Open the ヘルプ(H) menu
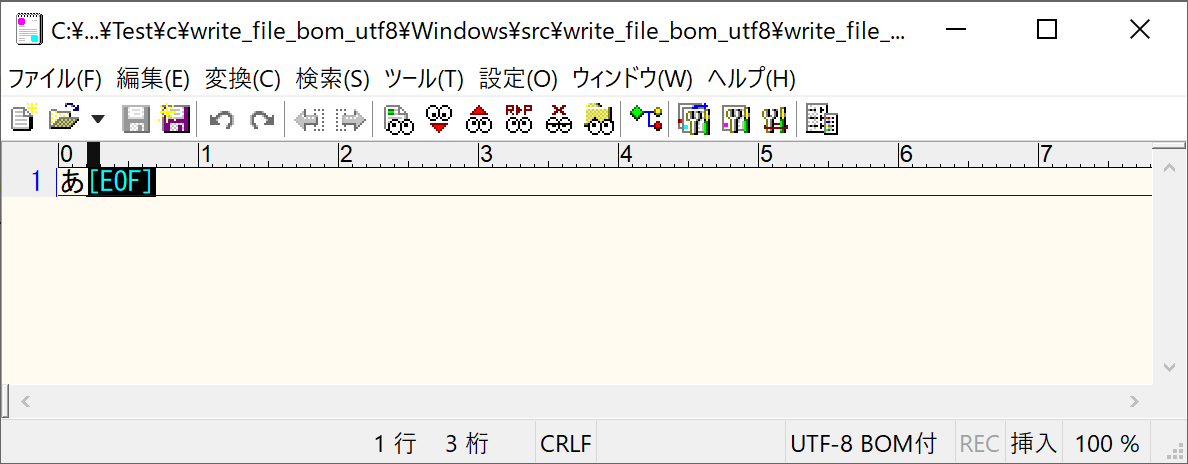Image resolution: width=1188 pixels, height=464 pixels. click(752, 78)
